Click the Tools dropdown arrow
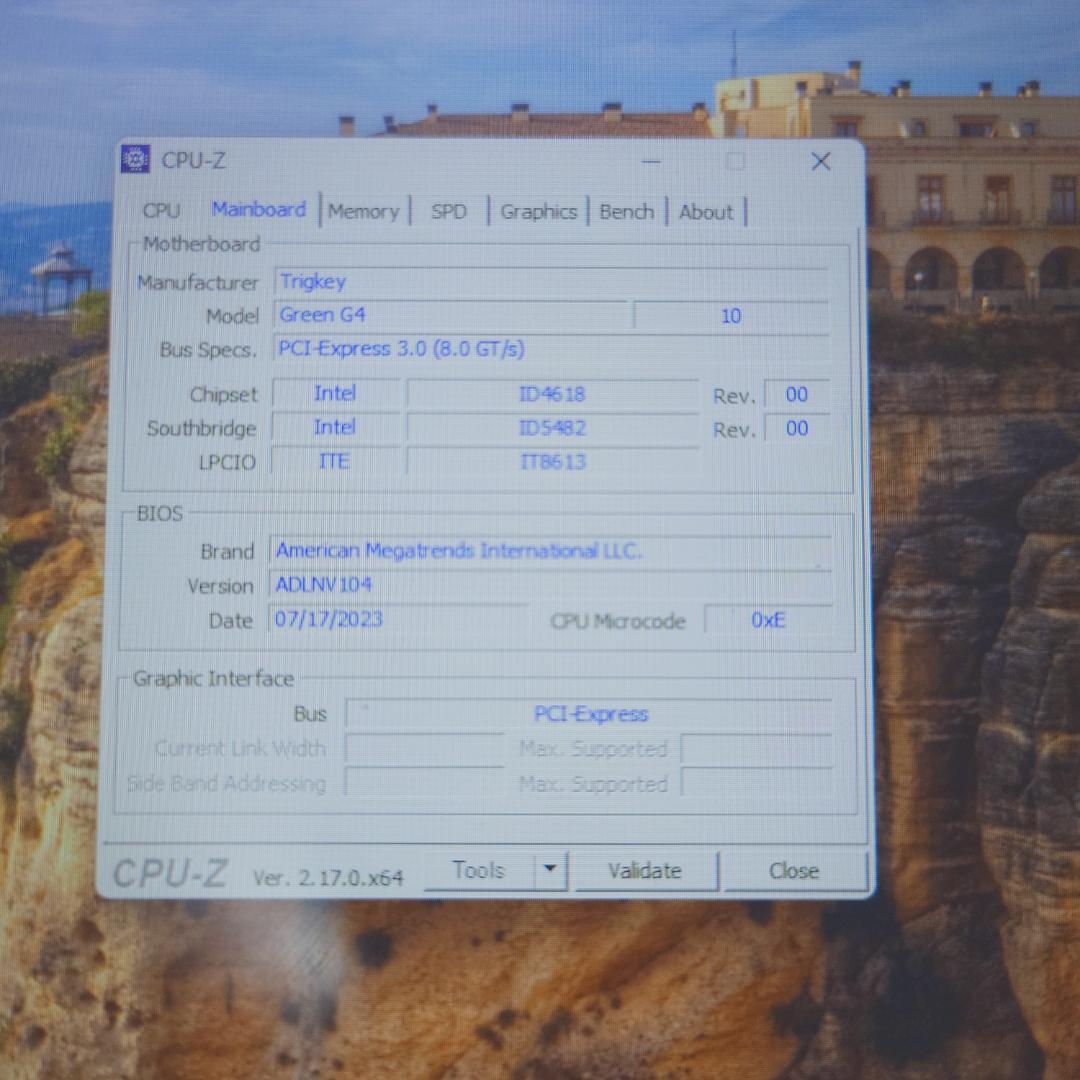The width and height of the screenshot is (1080, 1080). pyautogui.click(x=550, y=870)
